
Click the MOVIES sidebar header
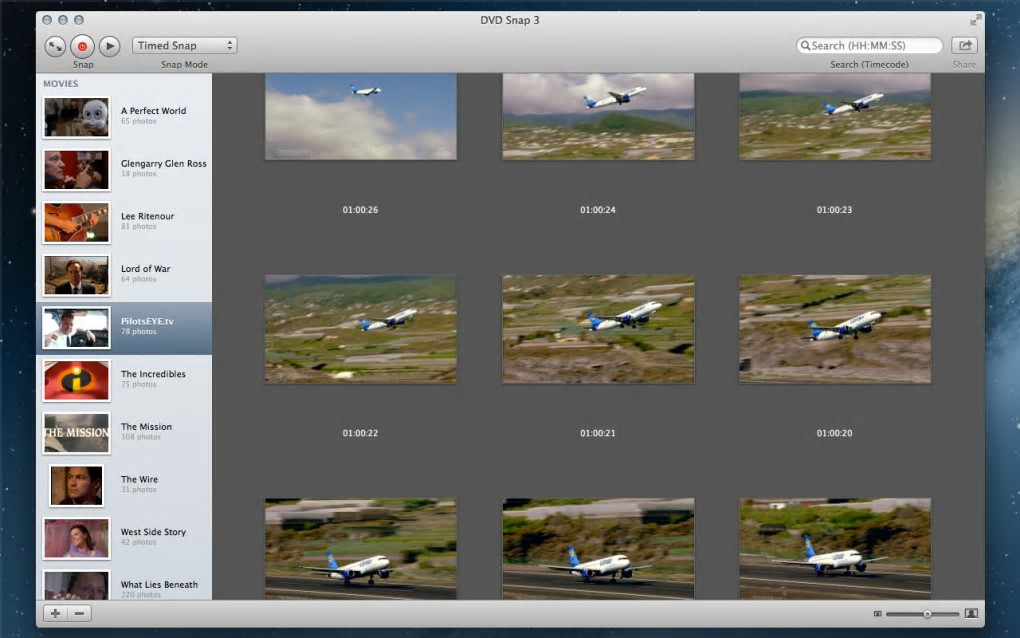pyautogui.click(x=60, y=83)
